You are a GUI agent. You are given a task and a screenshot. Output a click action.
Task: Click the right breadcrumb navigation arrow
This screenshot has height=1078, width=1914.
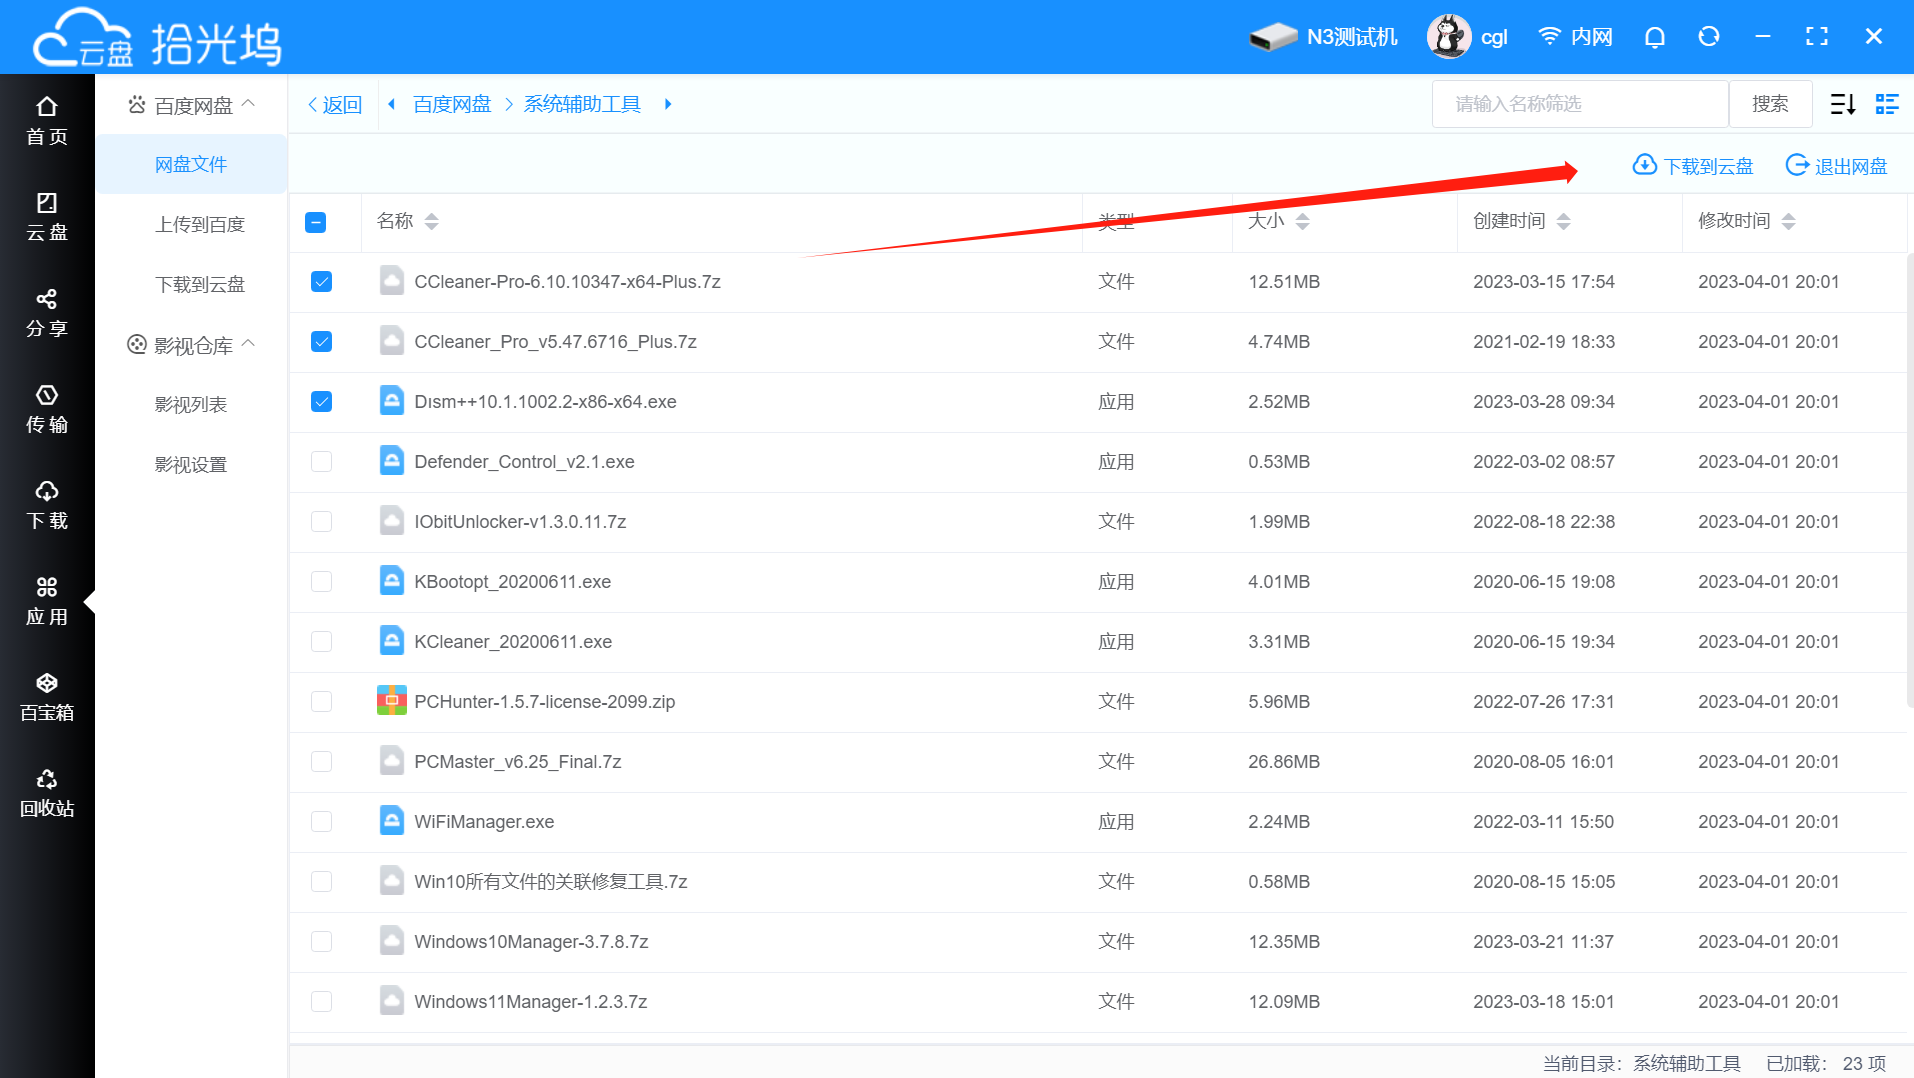pos(668,104)
